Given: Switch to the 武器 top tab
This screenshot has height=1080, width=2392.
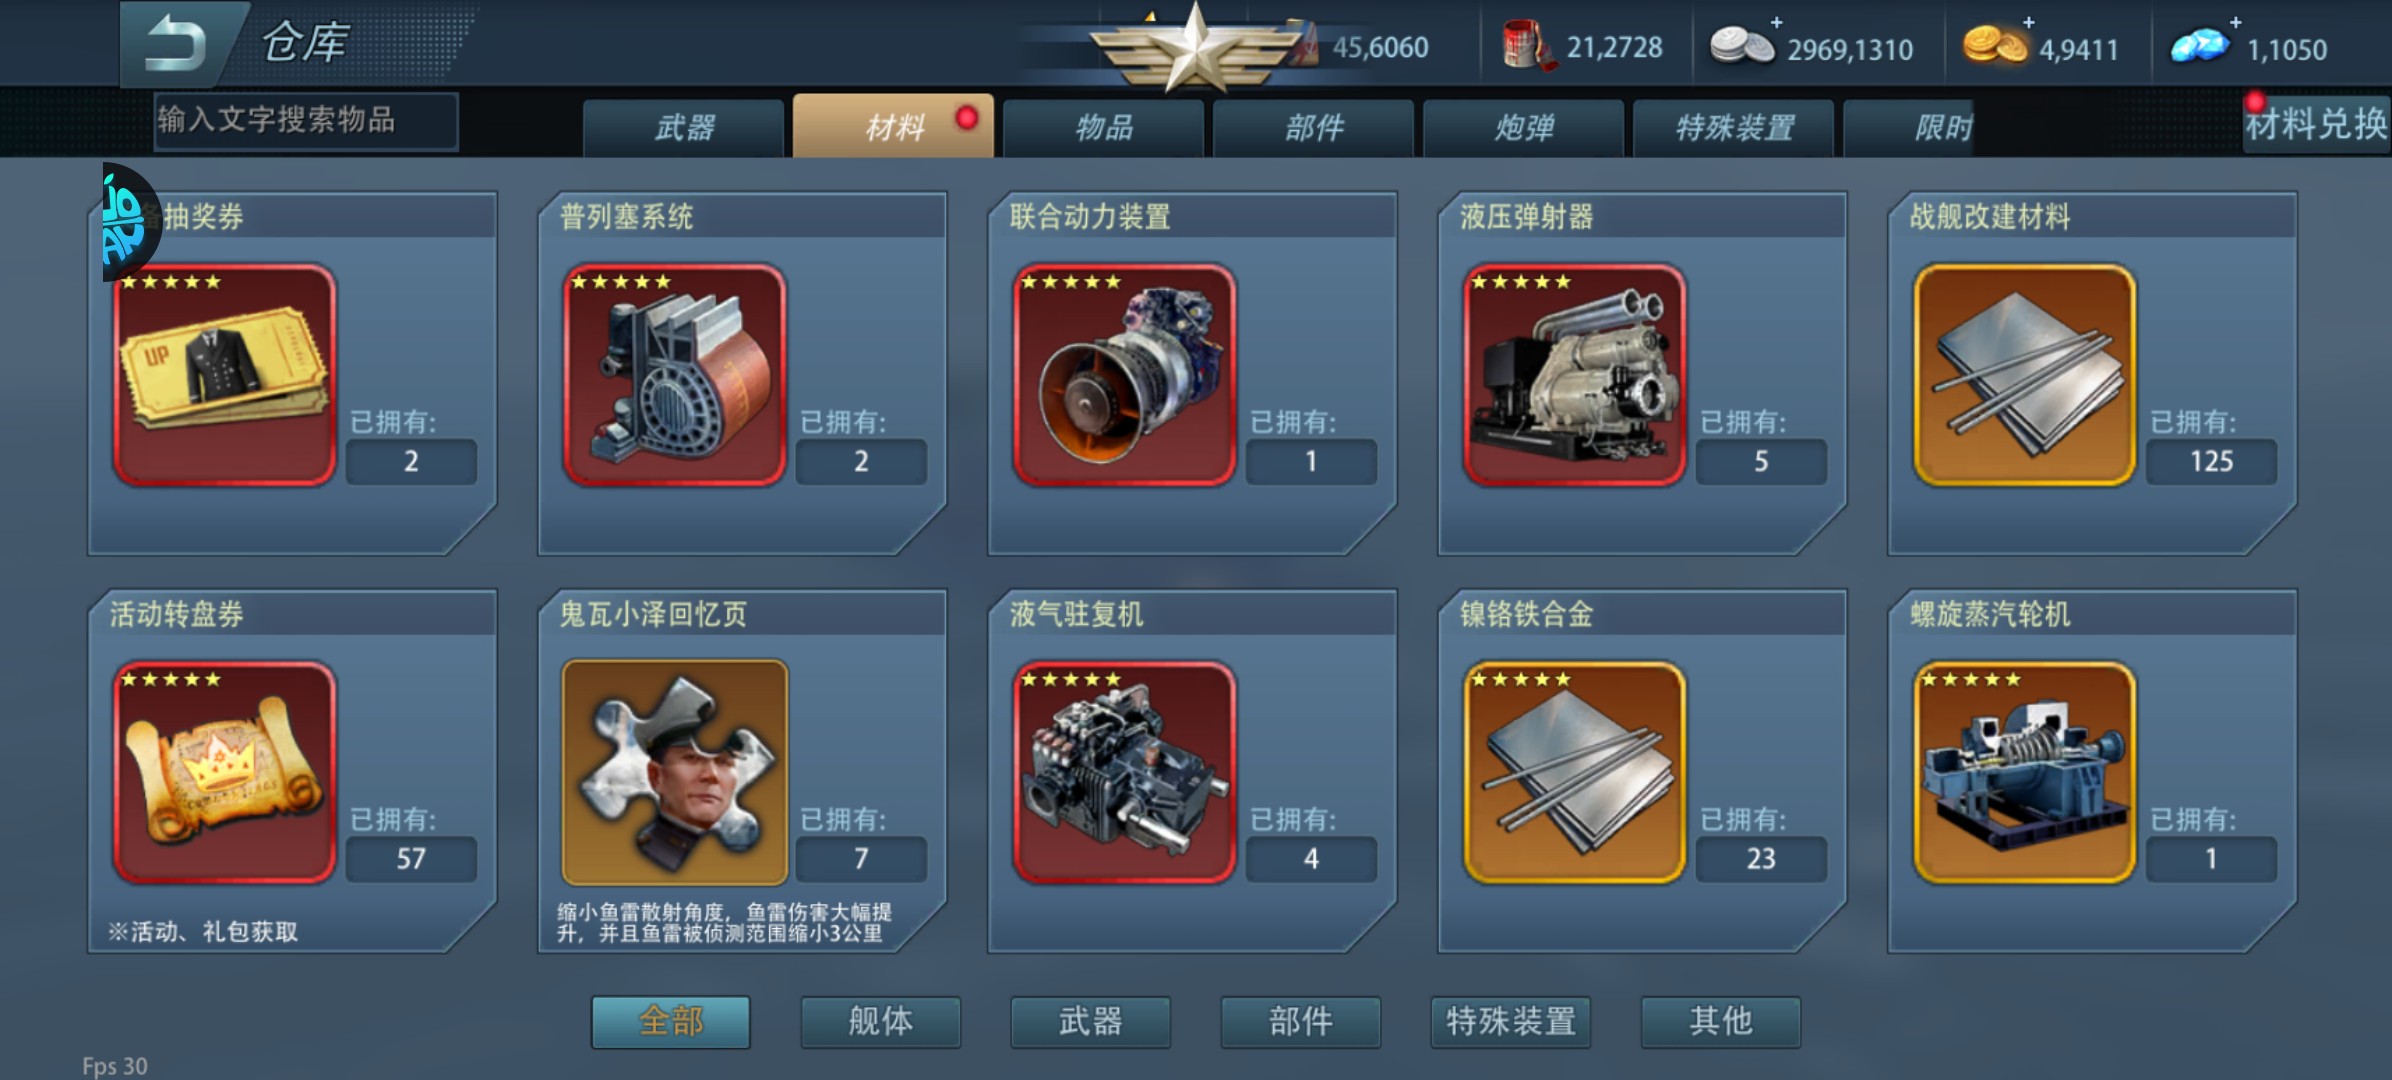Looking at the screenshot, I should (x=684, y=127).
